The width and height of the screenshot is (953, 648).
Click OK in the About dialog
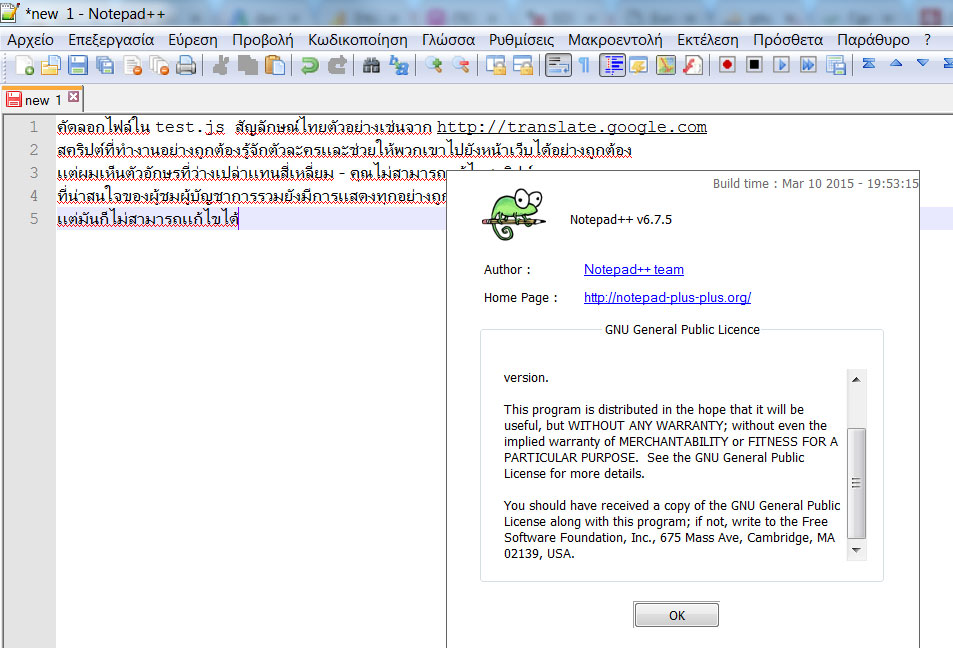[676, 615]
